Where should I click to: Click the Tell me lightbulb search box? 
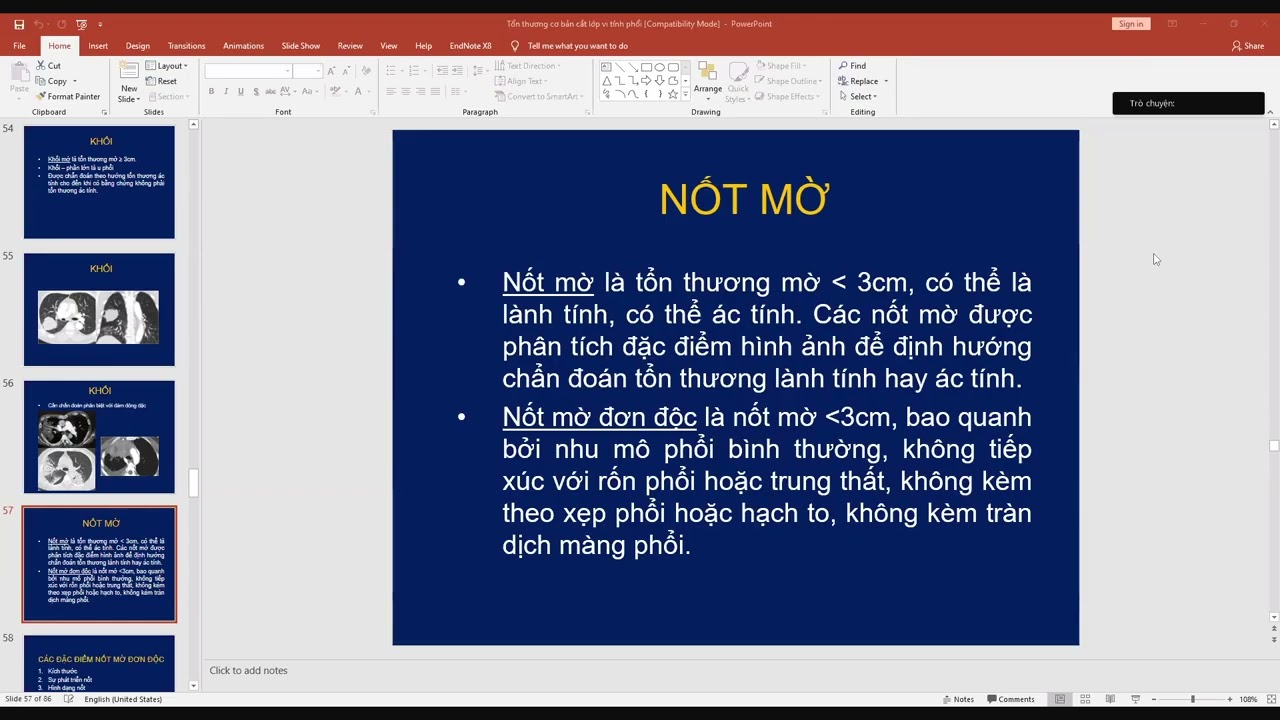pyautogui.click(x=569, y=46)
